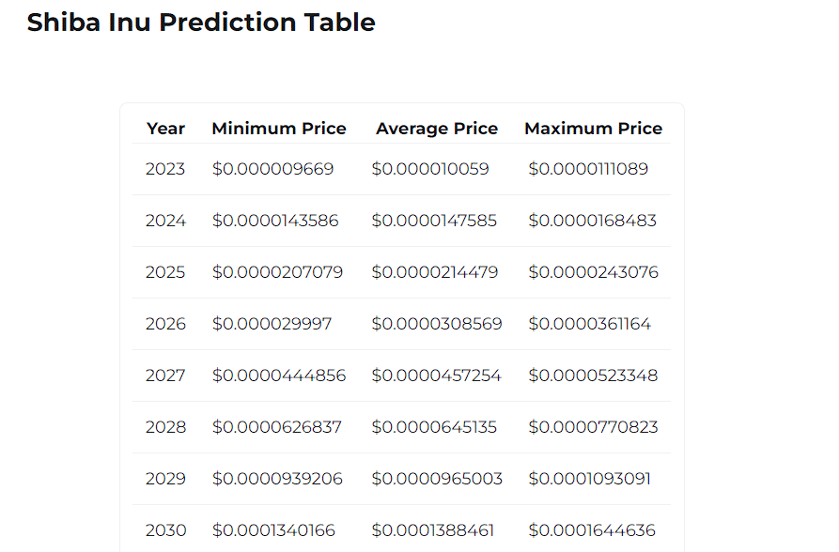Screen dimensions: 839x552
Task: Click 2026 average price $0.0000308569
Action: [437, 324]
